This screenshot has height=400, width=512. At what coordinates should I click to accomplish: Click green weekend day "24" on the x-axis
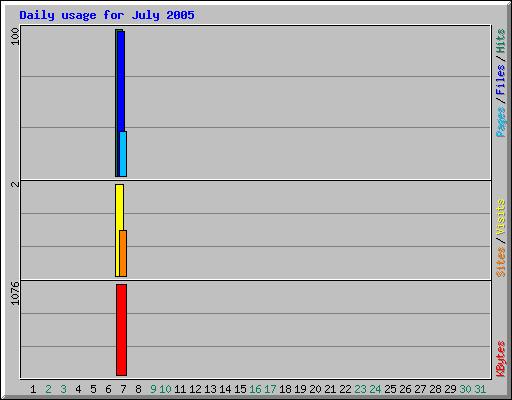click(x=375, y=389)
